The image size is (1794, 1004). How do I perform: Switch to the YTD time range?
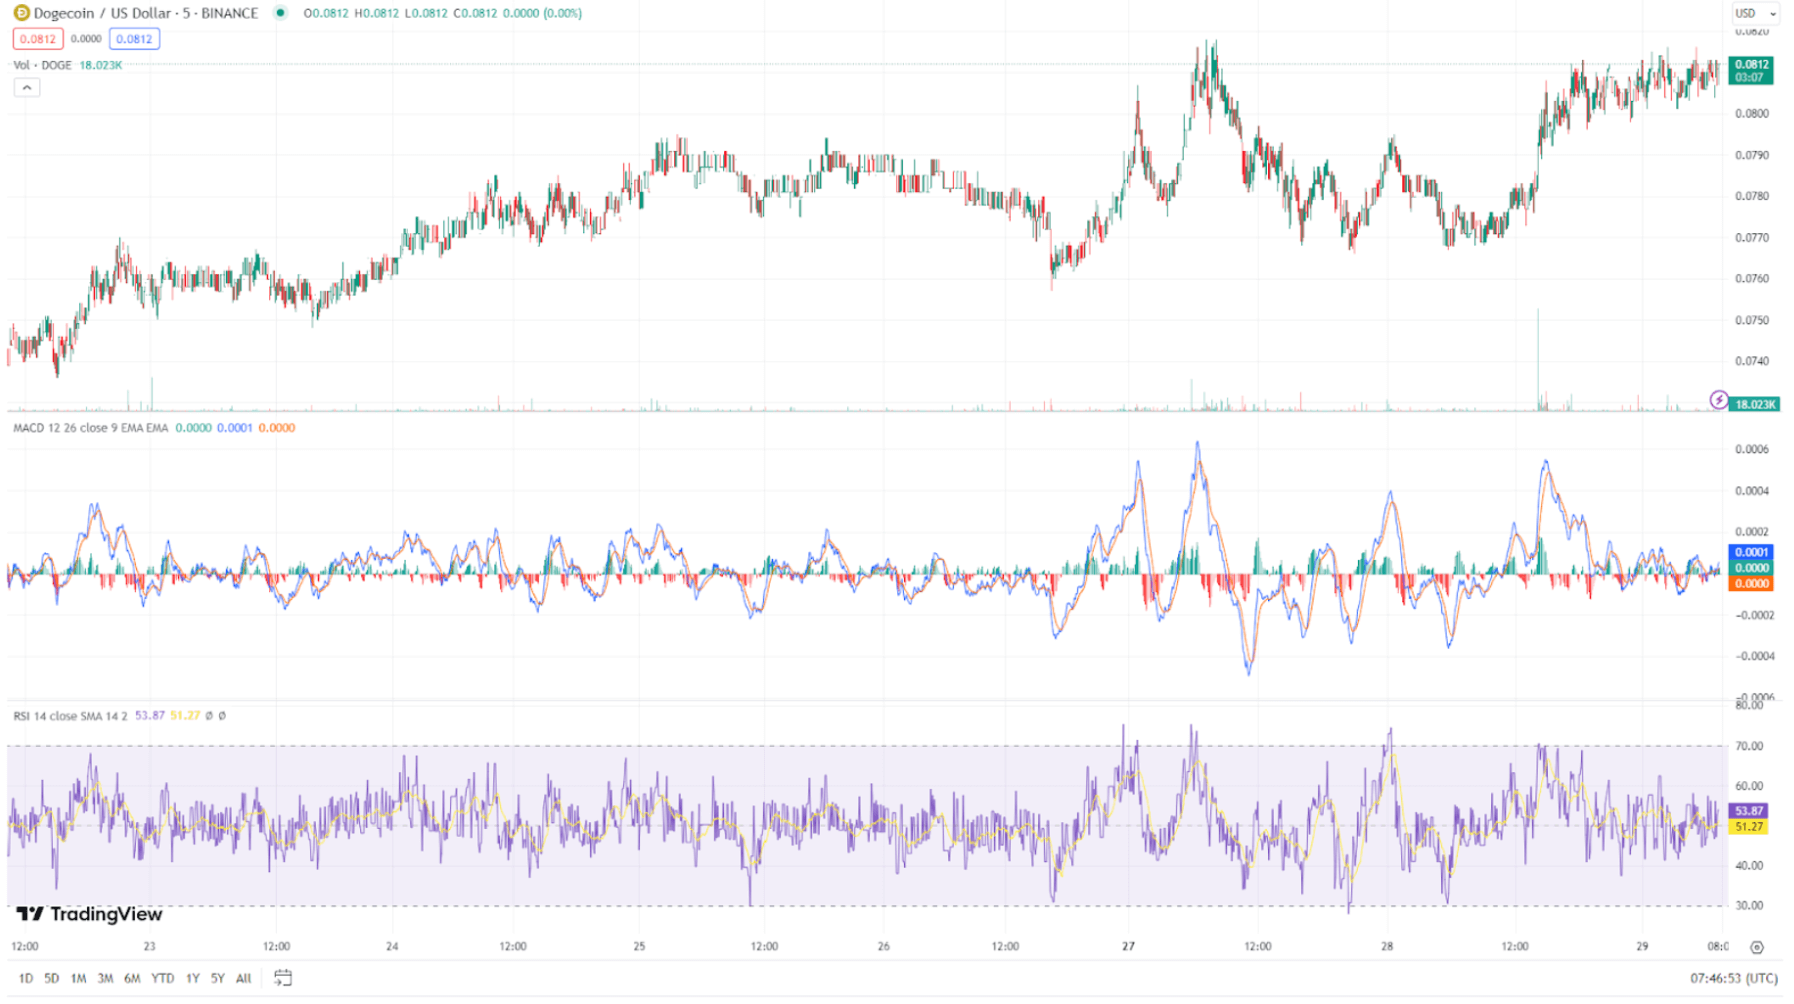click(162, 979)
